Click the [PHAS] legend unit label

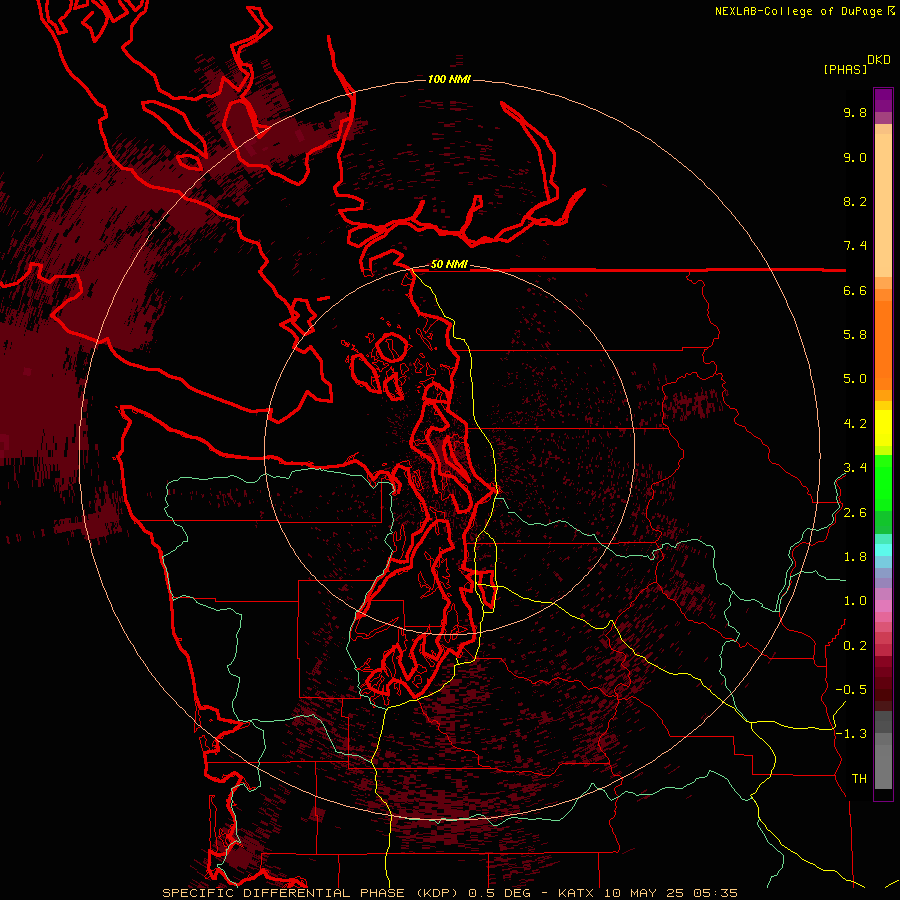click(x=845, y=69)
